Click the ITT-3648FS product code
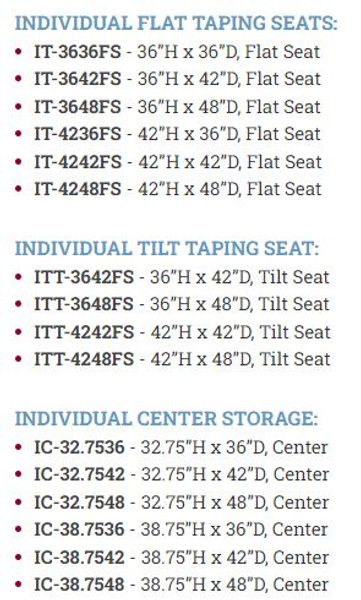 pyautogui.click(x=84, y=304)
